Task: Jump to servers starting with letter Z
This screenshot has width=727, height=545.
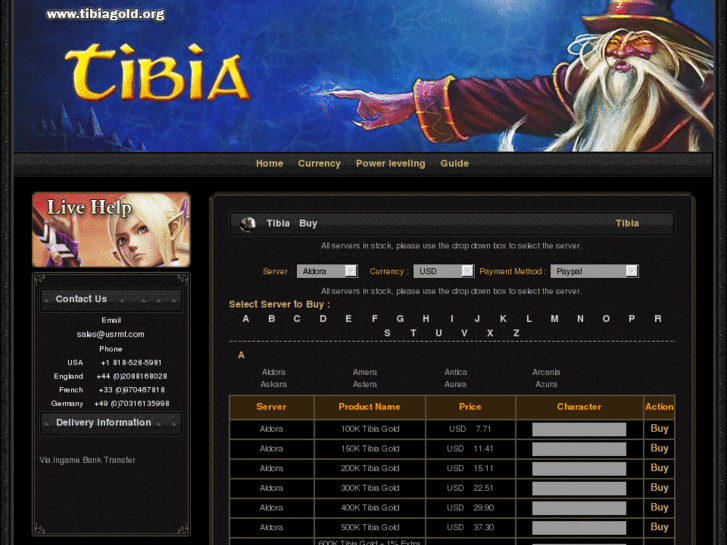Action: pos(516,333)
